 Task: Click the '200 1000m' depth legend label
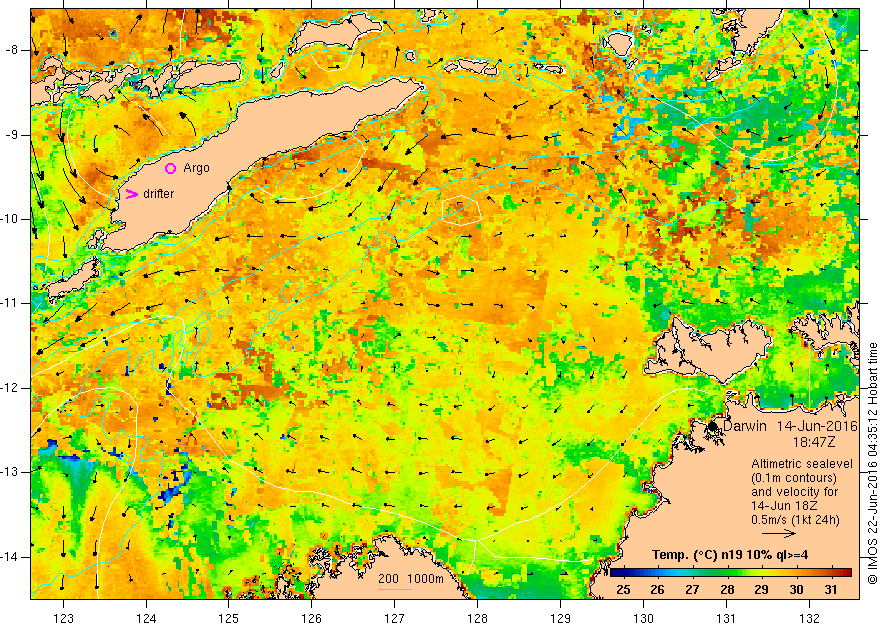411,579
